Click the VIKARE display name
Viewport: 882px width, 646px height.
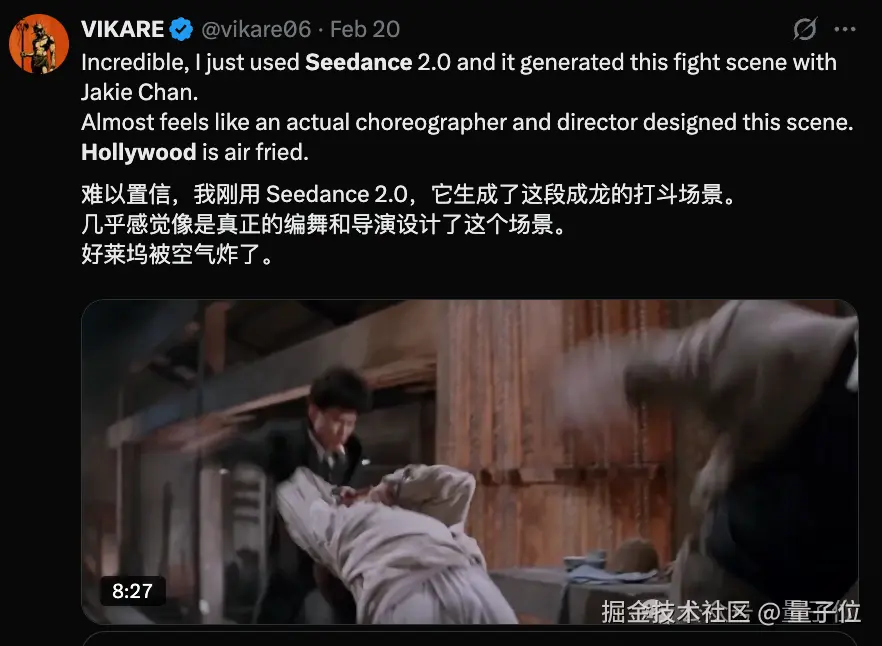point(123,29)
